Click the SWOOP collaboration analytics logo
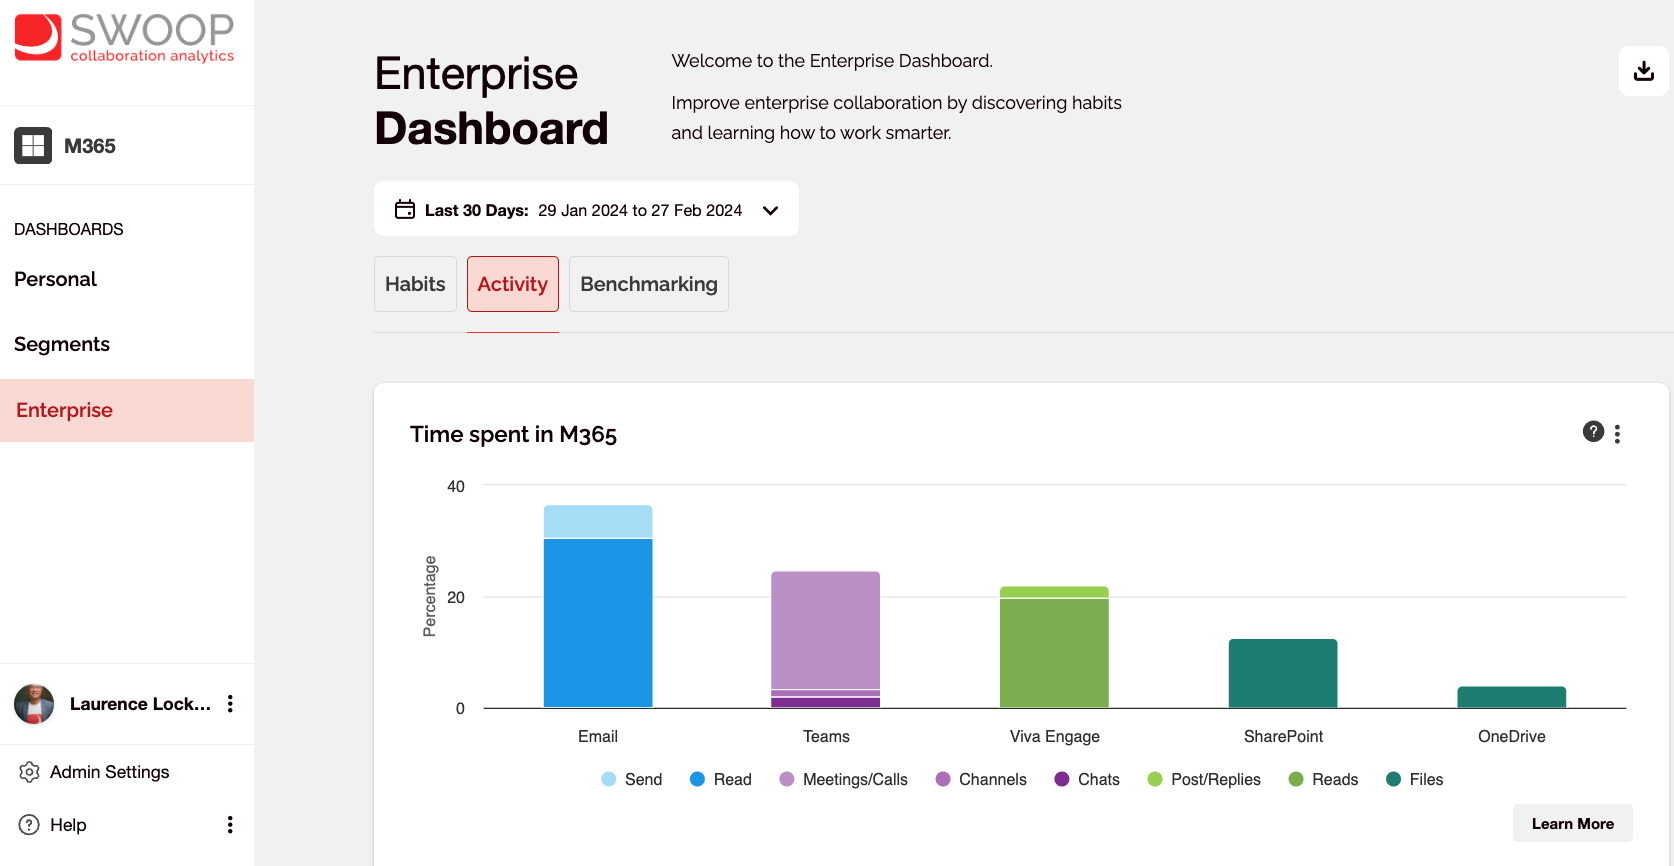The height and width of the screenshot is (866, 1674). pos(124,37)
